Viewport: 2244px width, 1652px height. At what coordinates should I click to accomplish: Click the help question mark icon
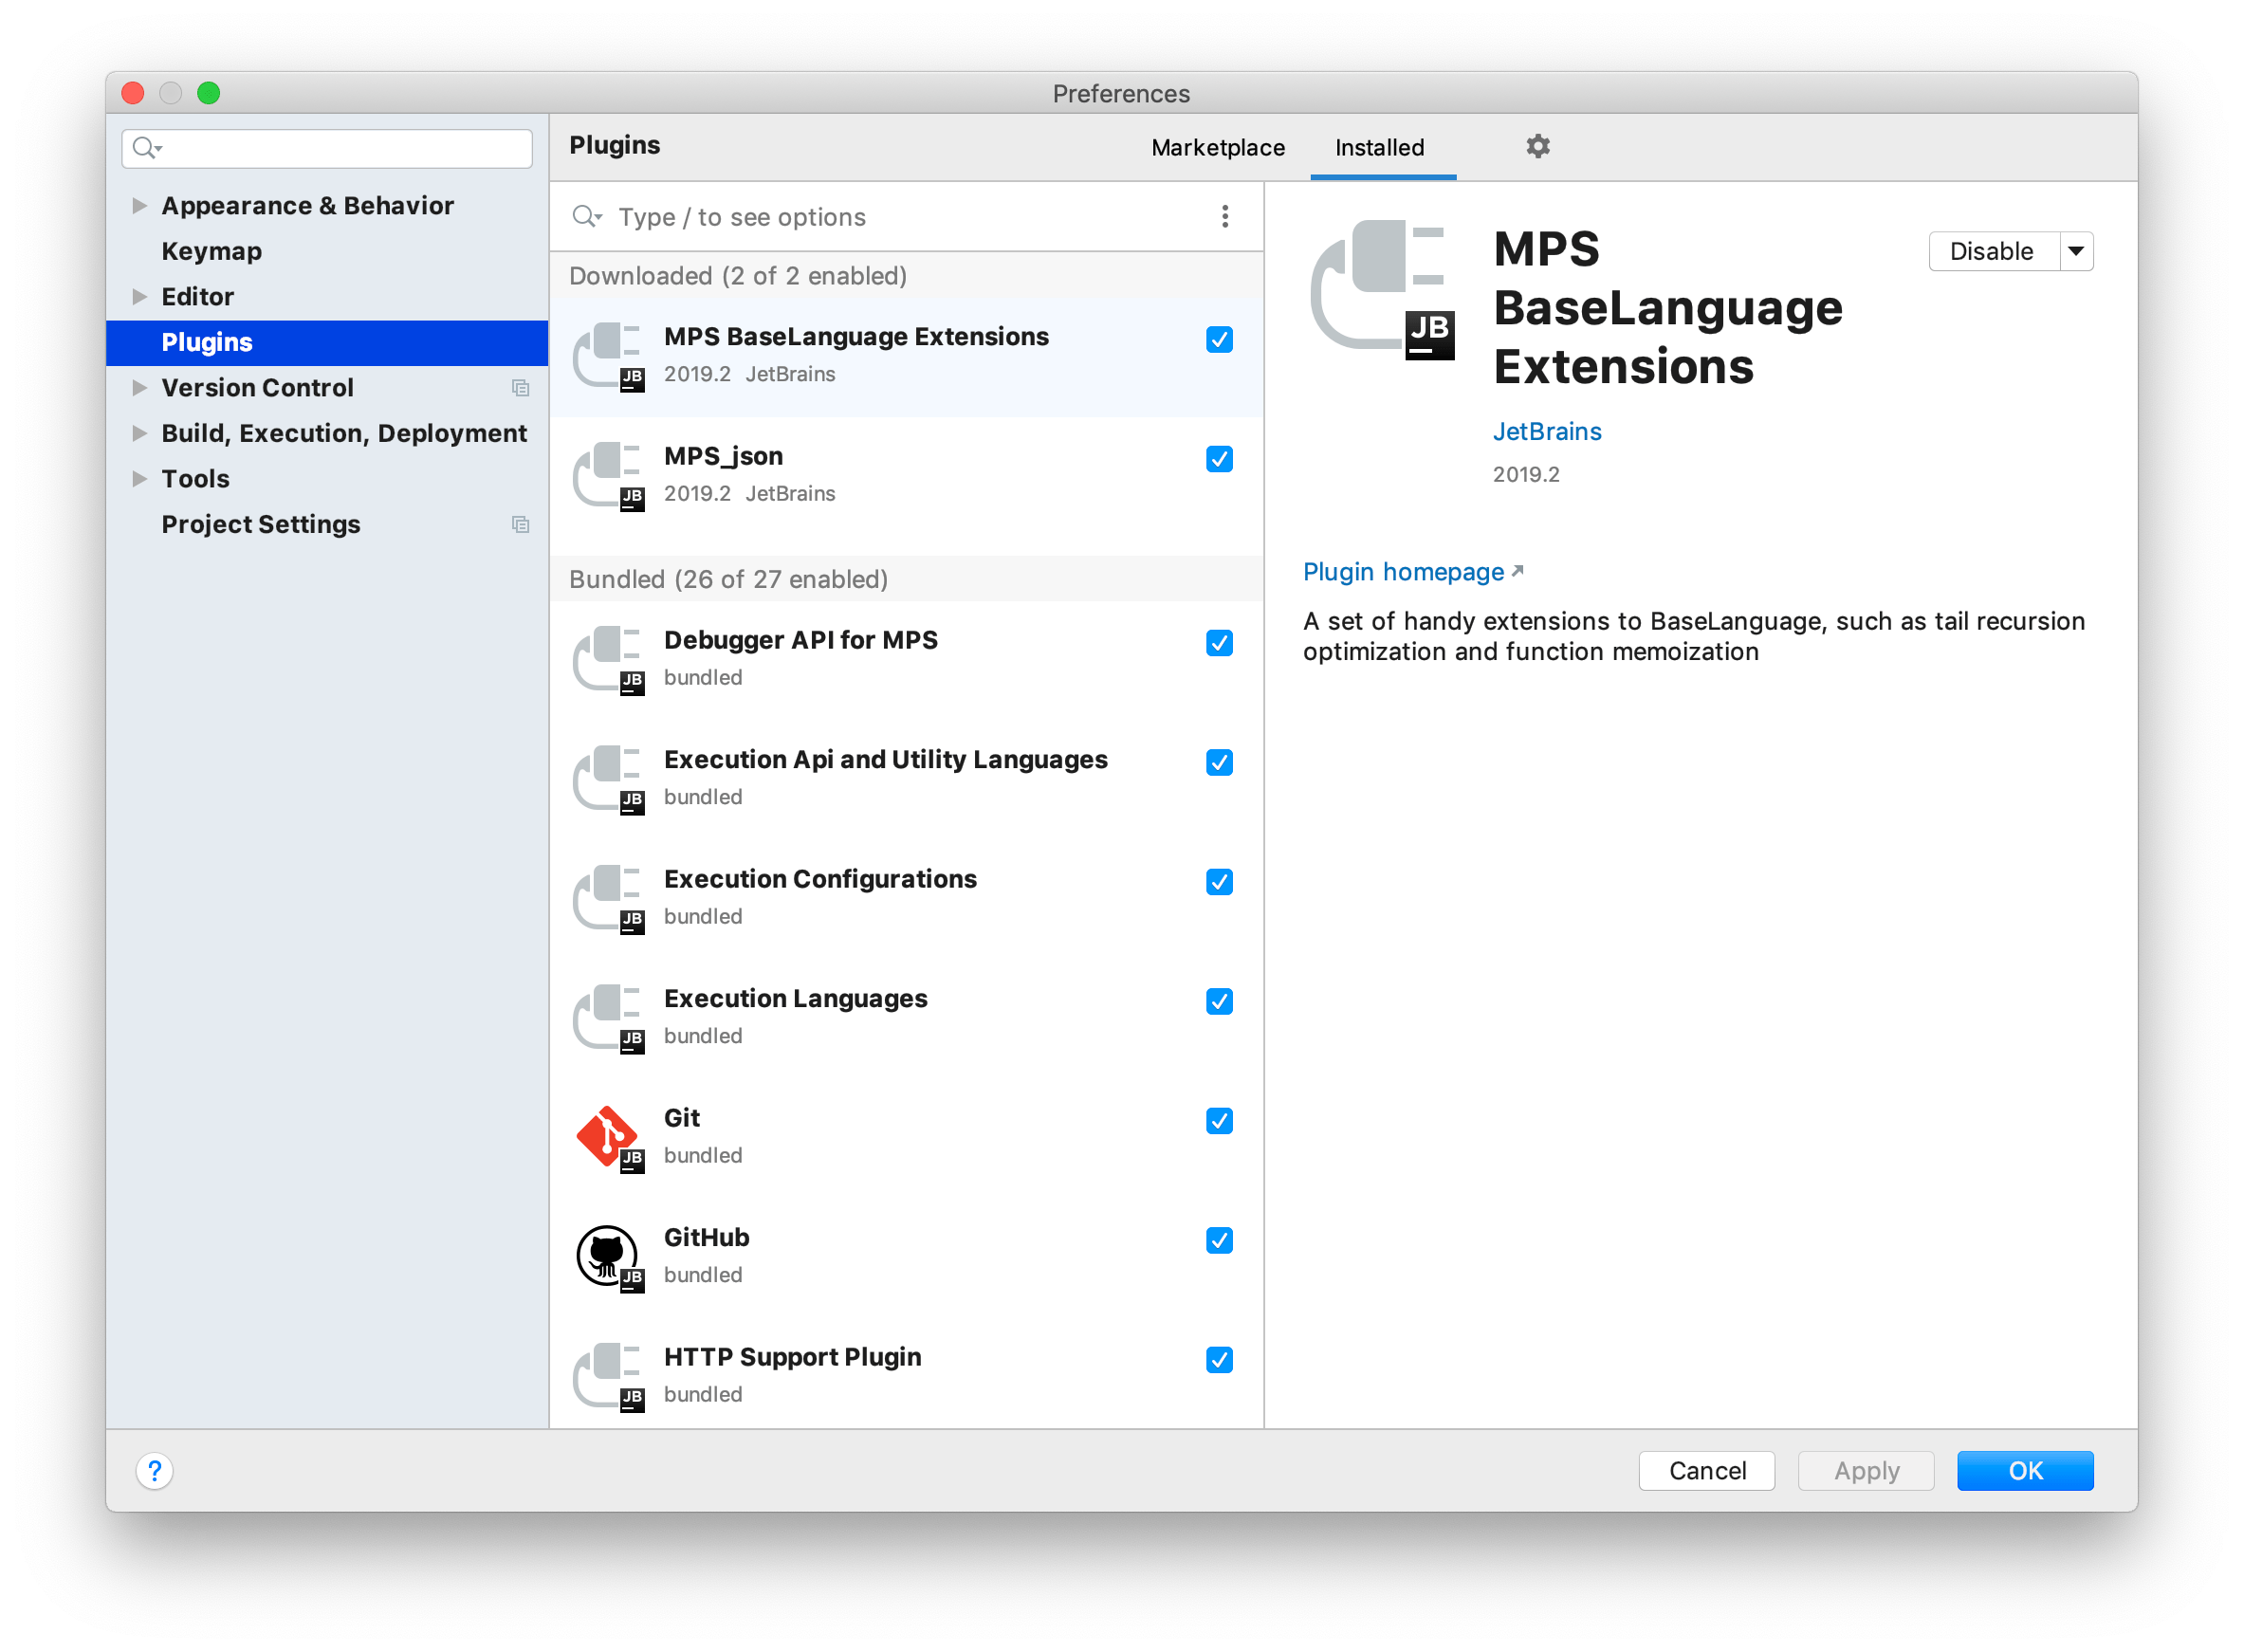coord(154,1471)
